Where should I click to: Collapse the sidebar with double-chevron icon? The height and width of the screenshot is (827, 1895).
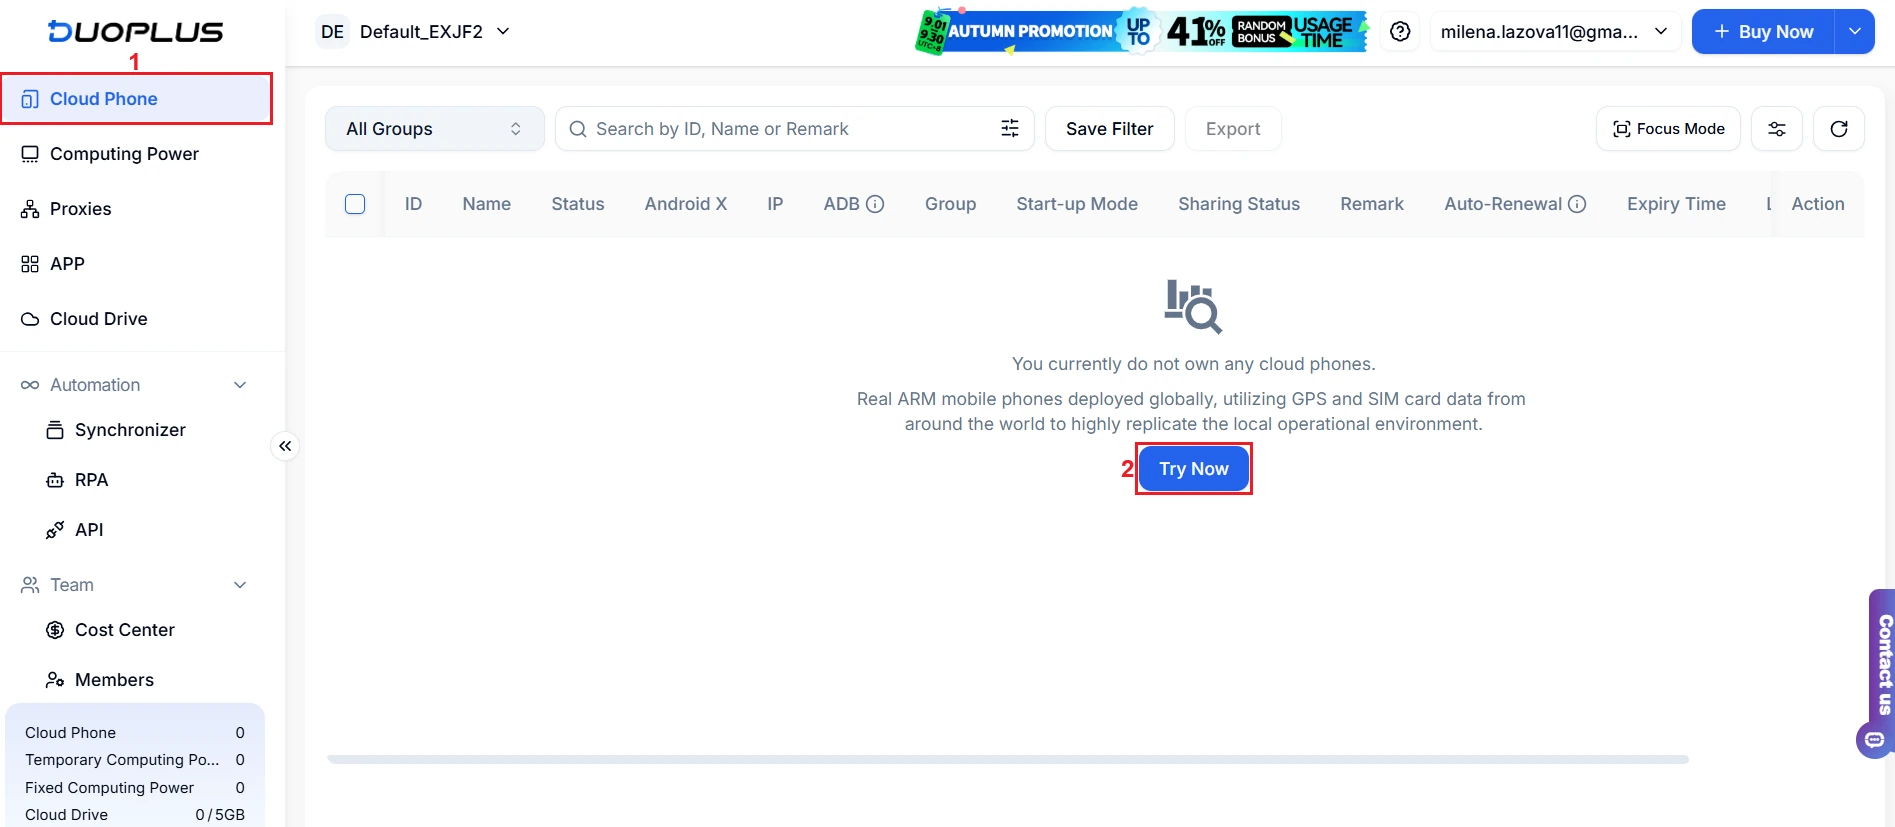pyautogui.click(x=285, y=446)
